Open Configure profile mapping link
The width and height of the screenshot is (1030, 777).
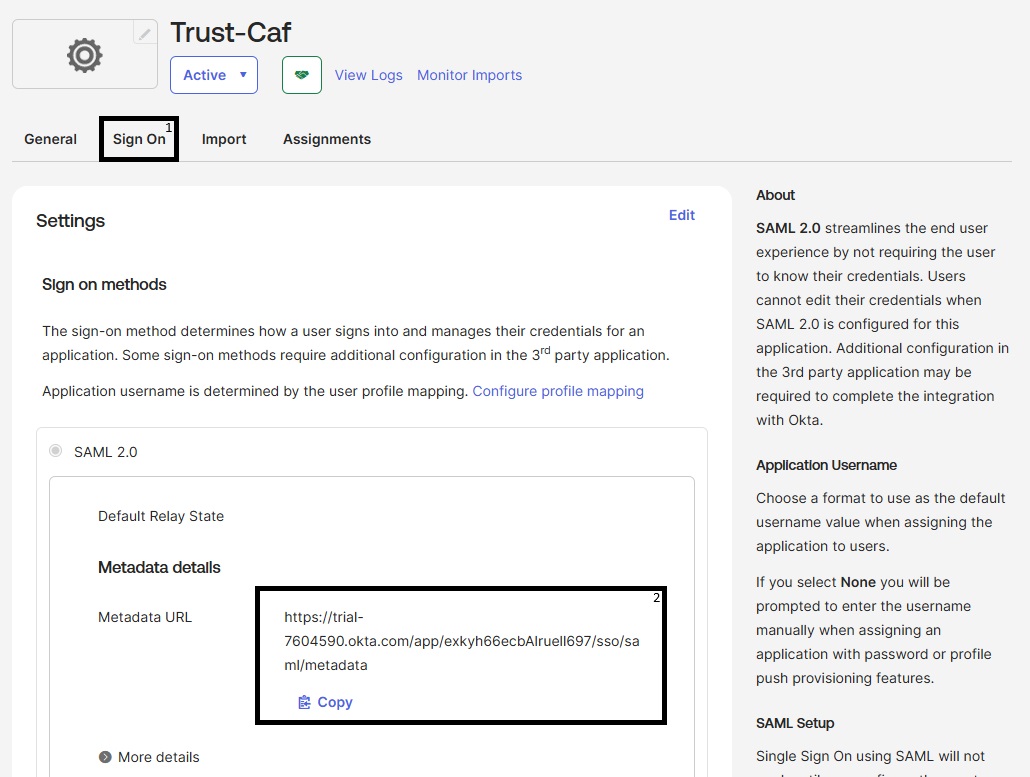tap(558, 391)
